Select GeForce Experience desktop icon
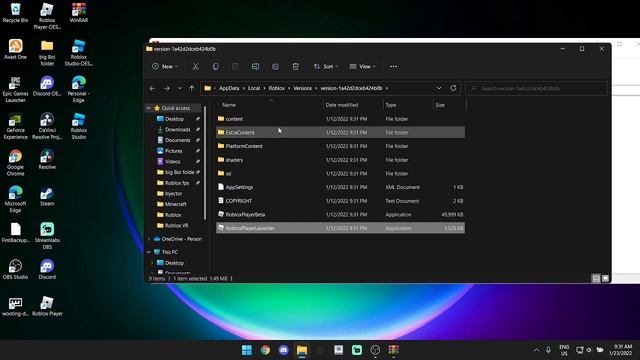The width and height of the screenshot is (640, 360). (16, 127)
